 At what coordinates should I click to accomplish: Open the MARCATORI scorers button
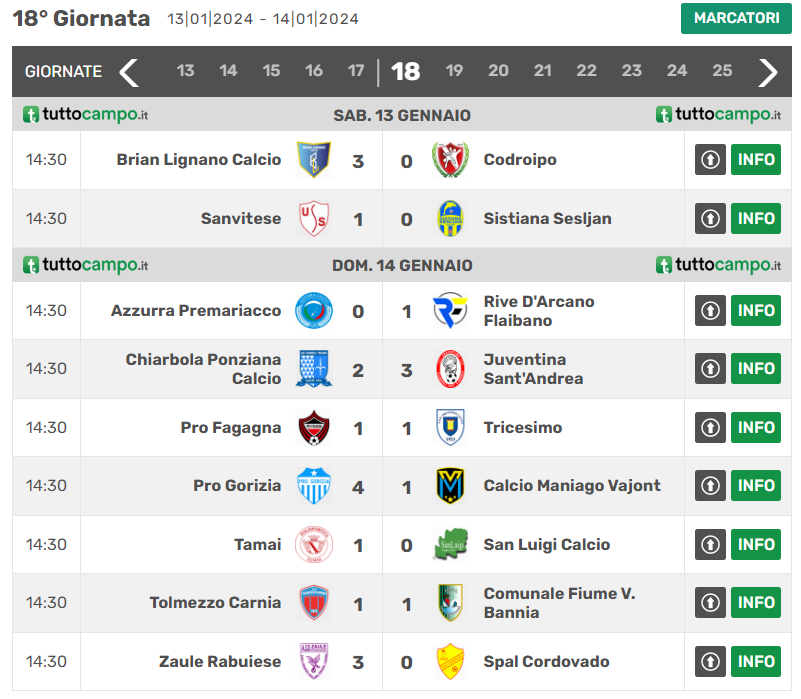click(736, 18)
